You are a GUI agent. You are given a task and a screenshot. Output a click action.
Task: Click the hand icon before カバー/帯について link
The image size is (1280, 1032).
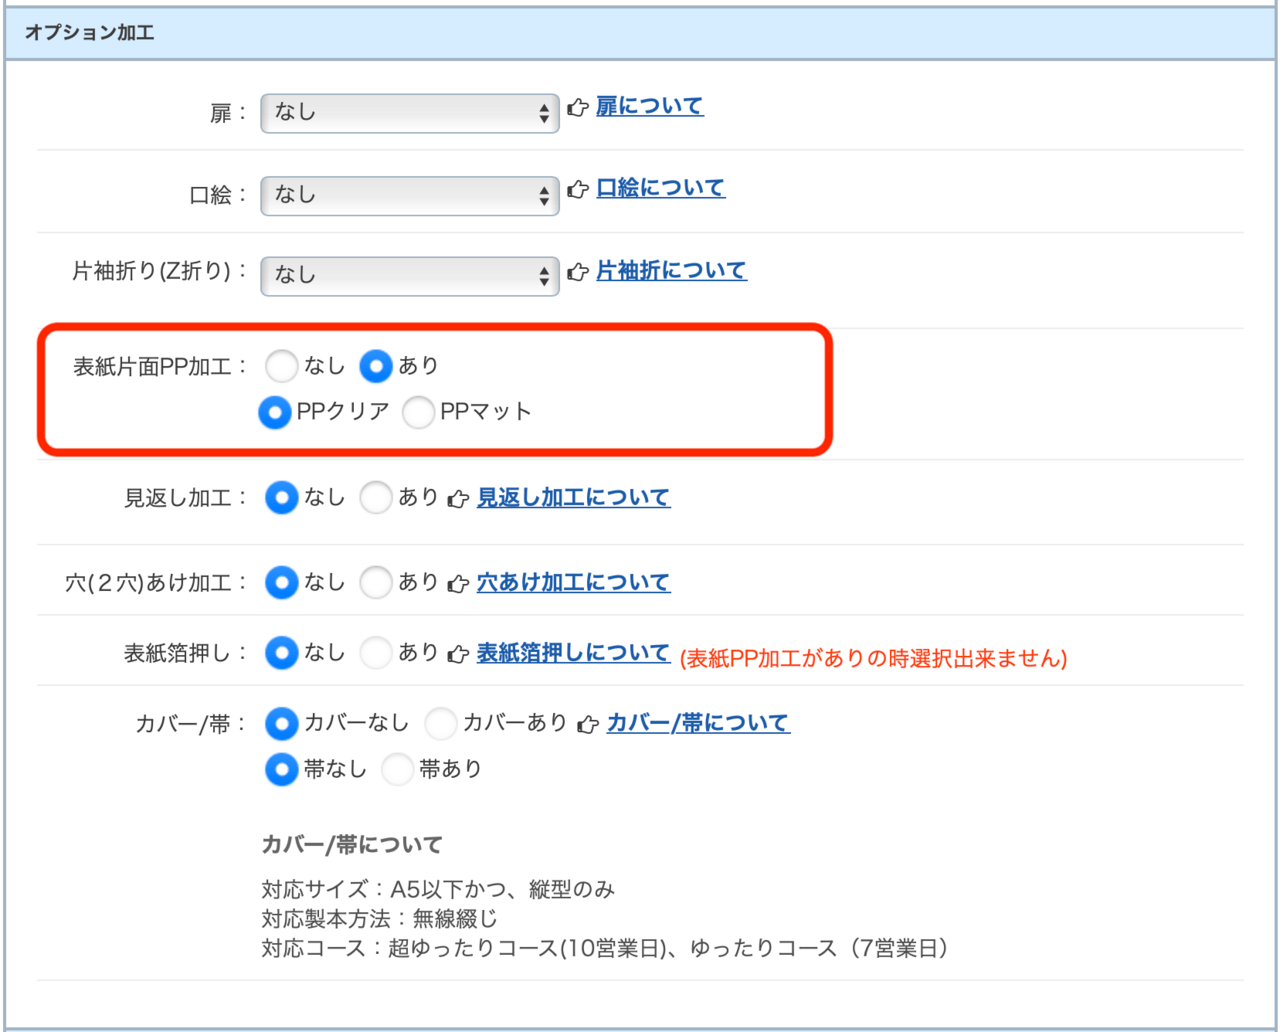click(588, 724)
